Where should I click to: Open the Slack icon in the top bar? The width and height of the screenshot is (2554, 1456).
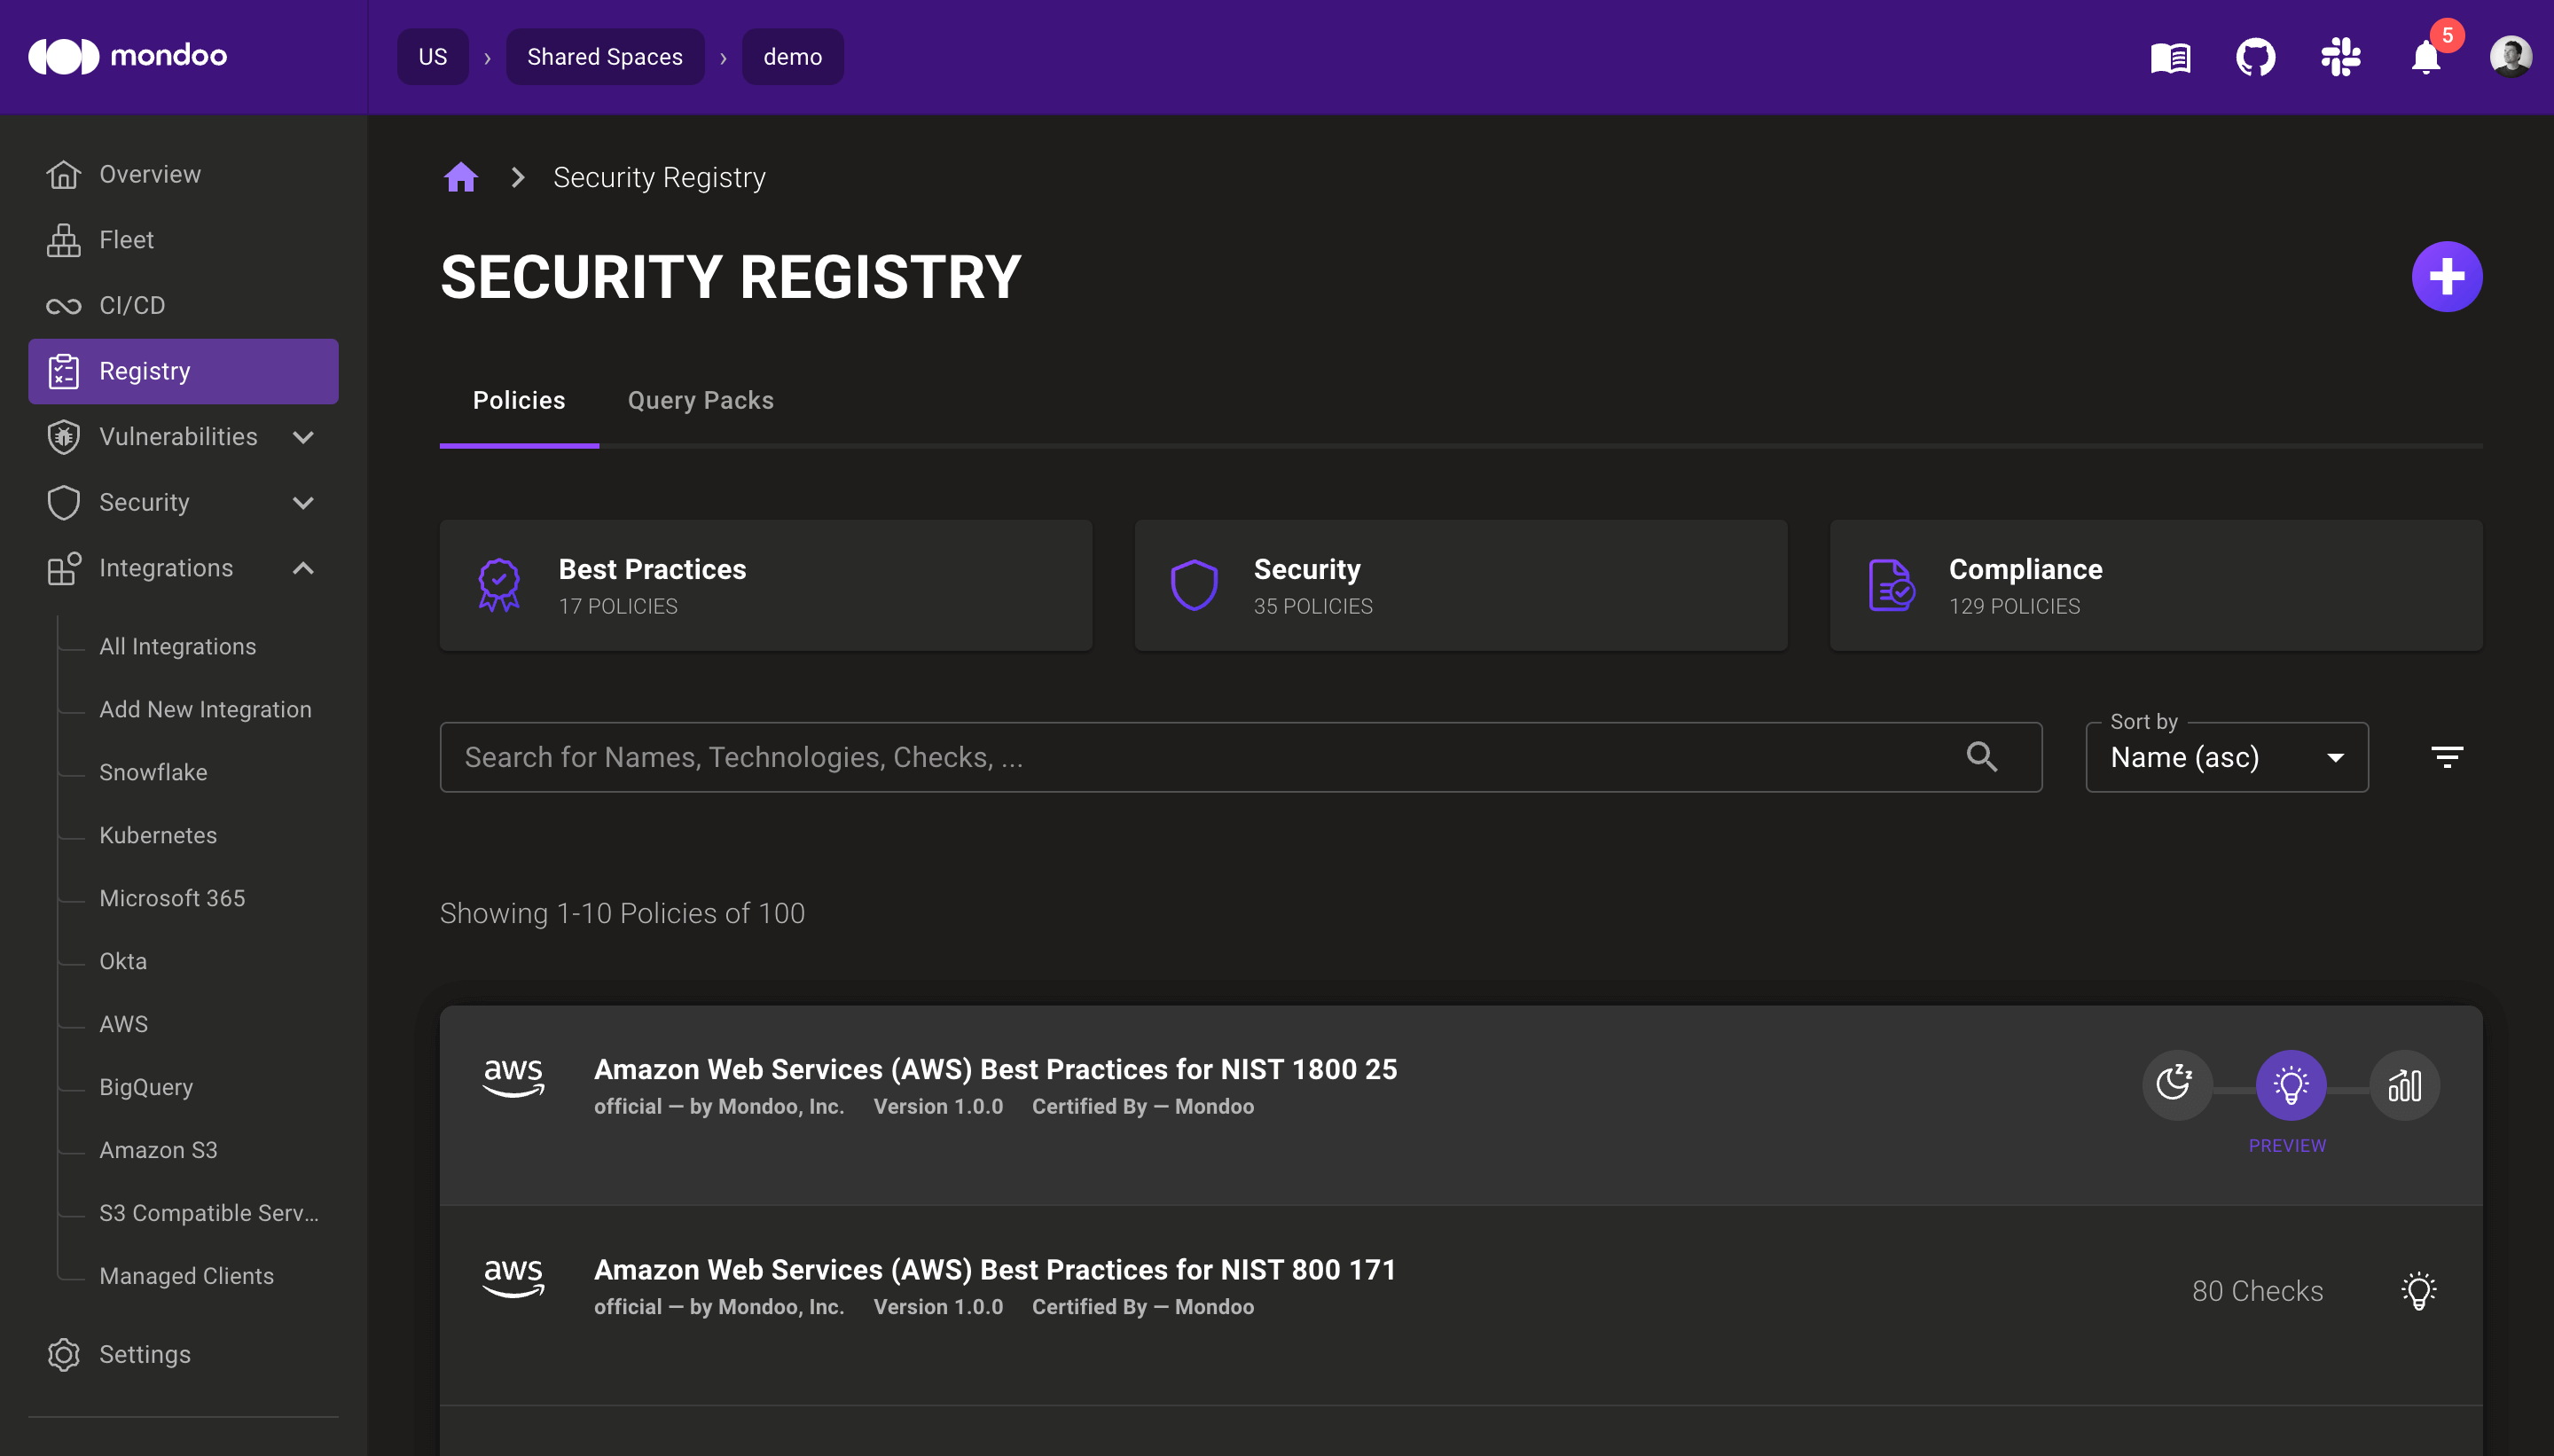click(x=2341, y=57)
